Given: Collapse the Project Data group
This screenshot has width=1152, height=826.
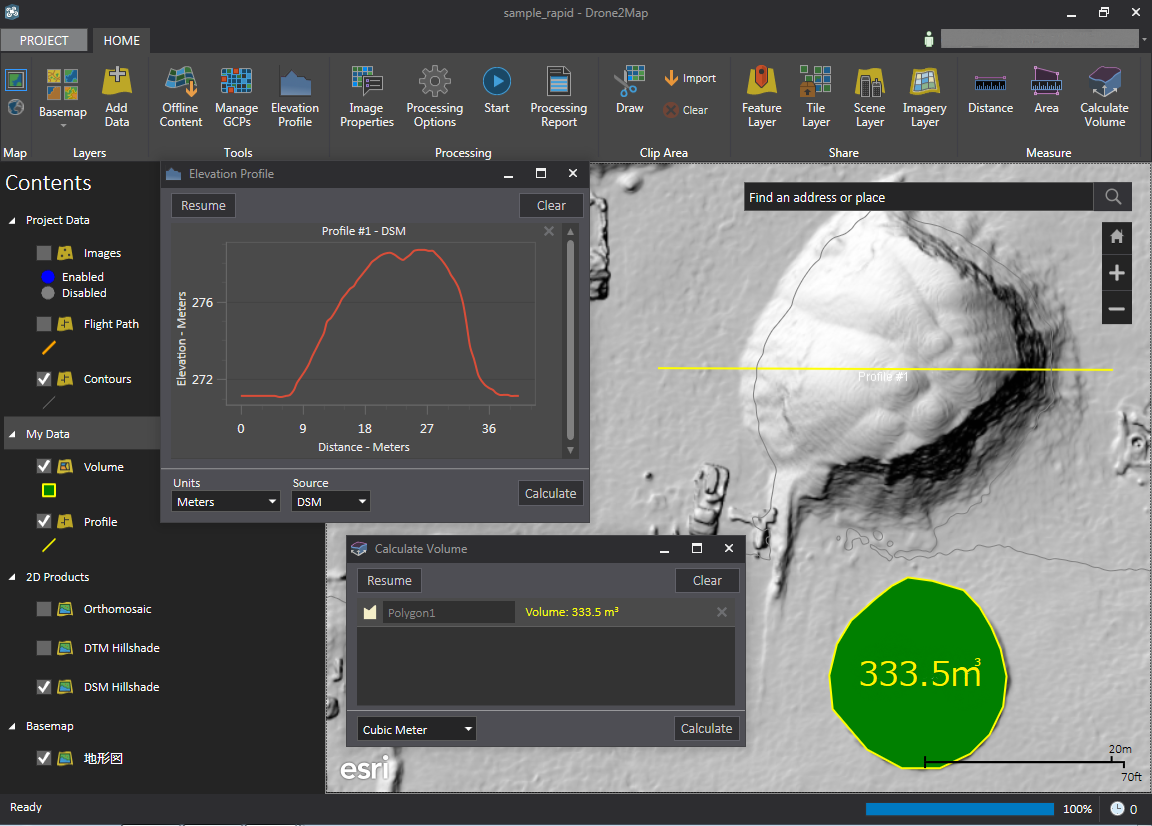Looking at the screenshot, I should click(12, 220).
